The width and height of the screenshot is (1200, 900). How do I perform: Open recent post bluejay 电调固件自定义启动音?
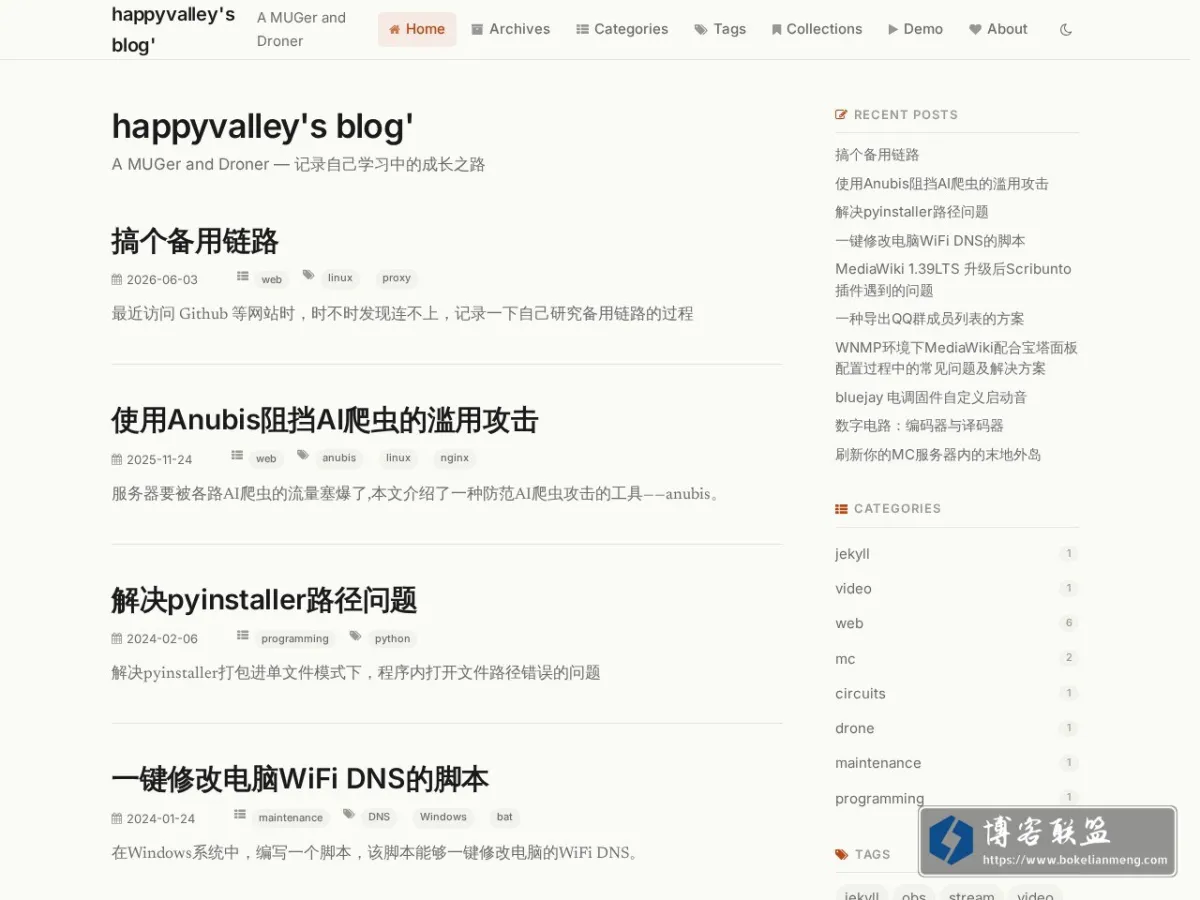point(931,398)
